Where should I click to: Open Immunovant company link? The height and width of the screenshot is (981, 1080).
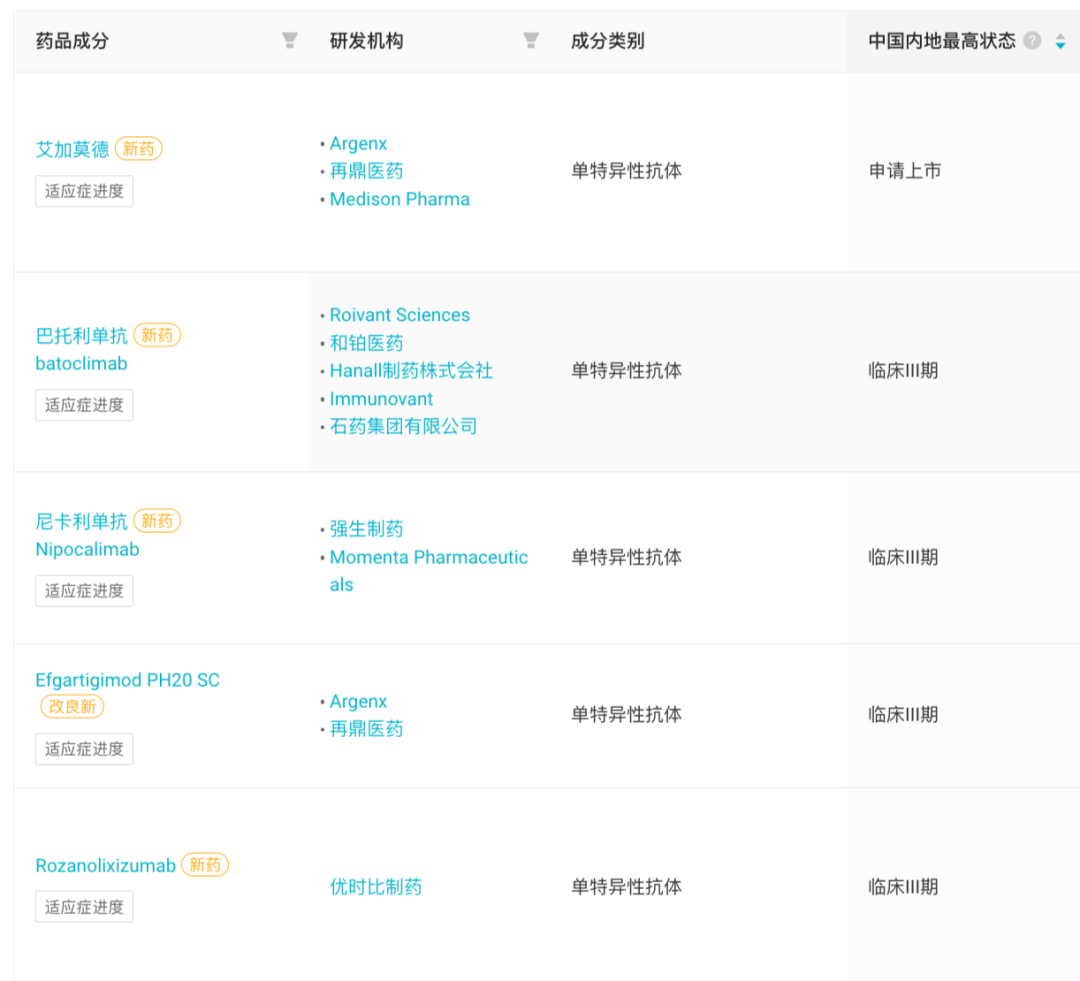[x=381, y=399]
